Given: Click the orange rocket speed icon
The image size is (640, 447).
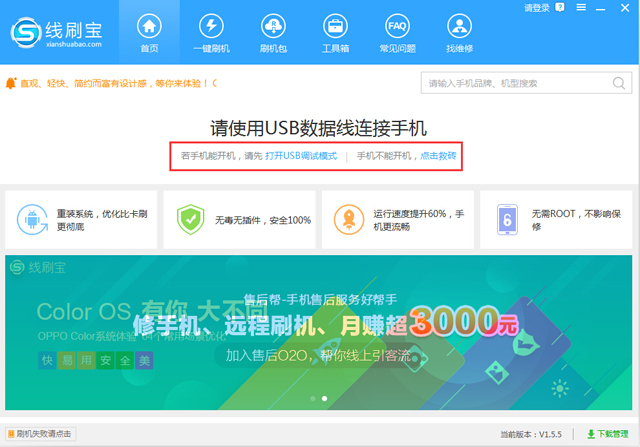Looking at the screenshot, I should [349, 220].
